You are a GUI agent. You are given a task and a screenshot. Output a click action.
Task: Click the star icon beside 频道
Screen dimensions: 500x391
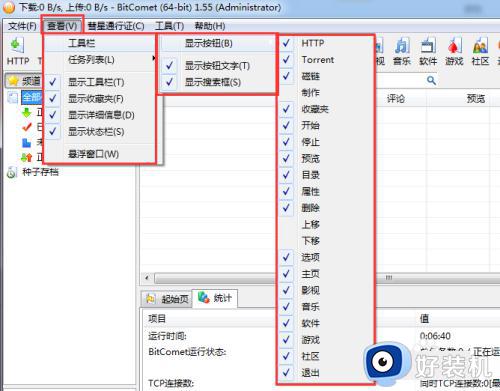click(13, 81)
